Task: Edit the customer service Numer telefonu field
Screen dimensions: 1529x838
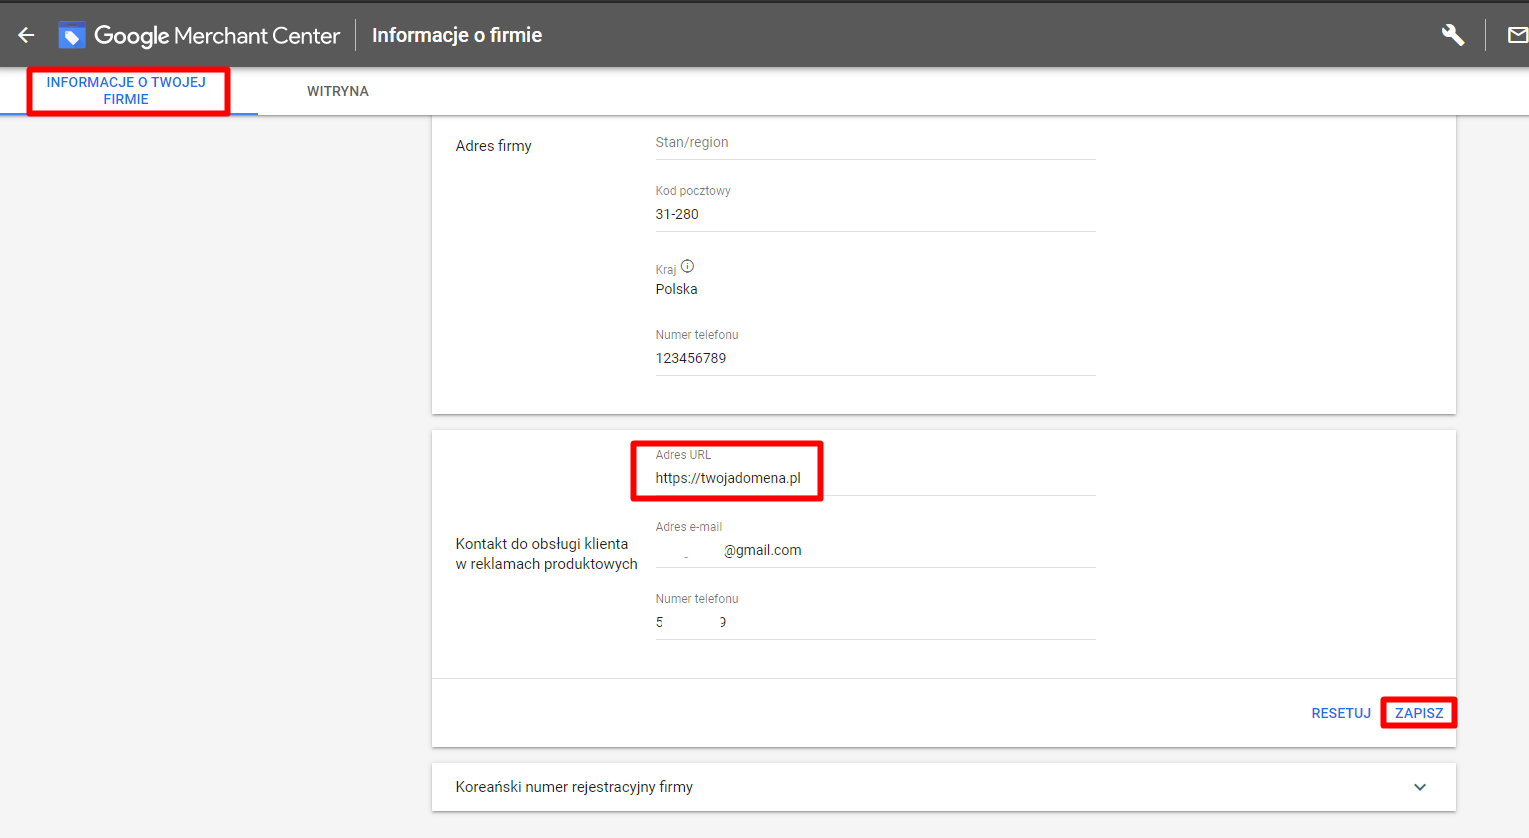Action: click(x=874, y=622)
